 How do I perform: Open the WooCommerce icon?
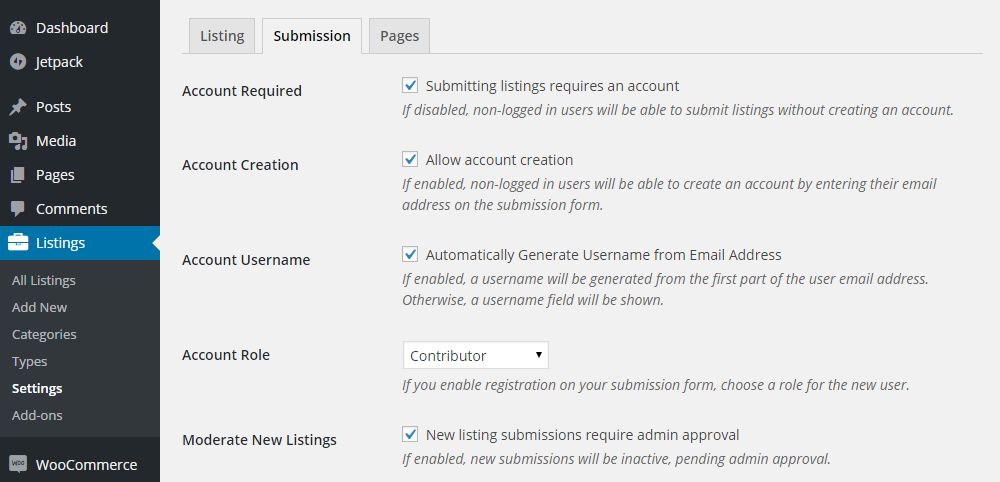(x=18, y=464)
